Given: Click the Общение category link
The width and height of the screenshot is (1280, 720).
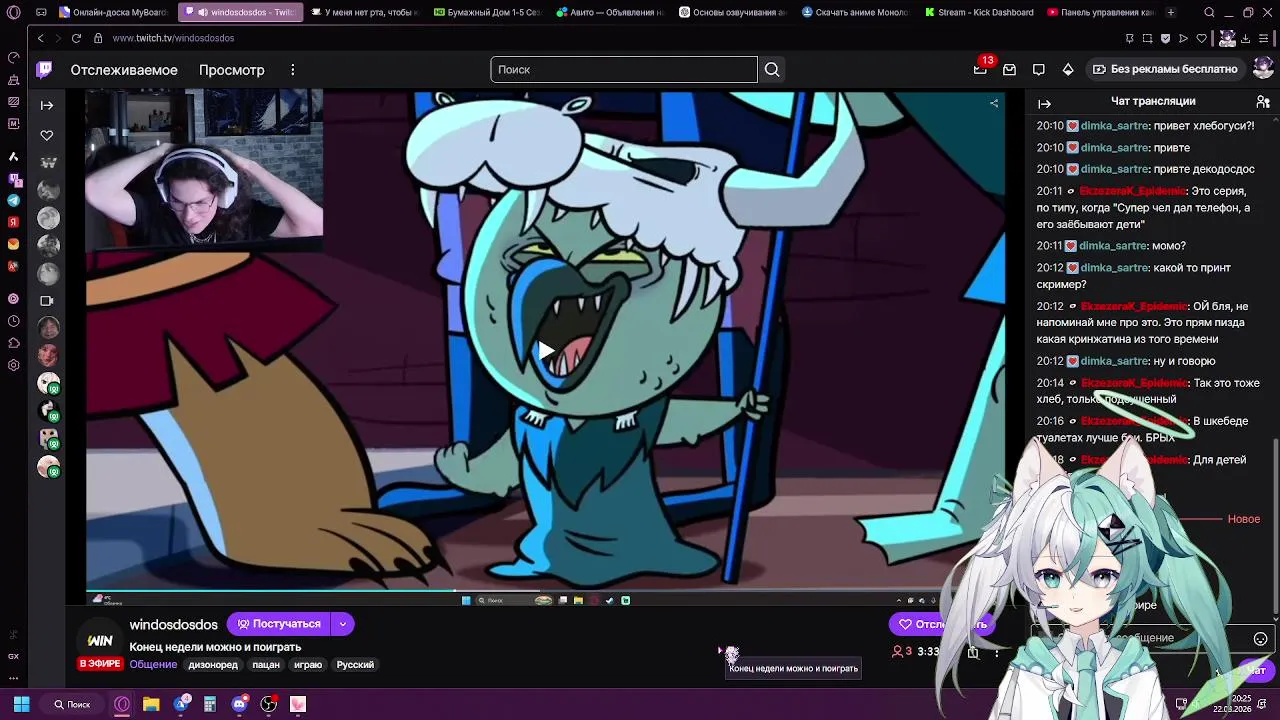Looking at the screenshot, I should 153,664.
